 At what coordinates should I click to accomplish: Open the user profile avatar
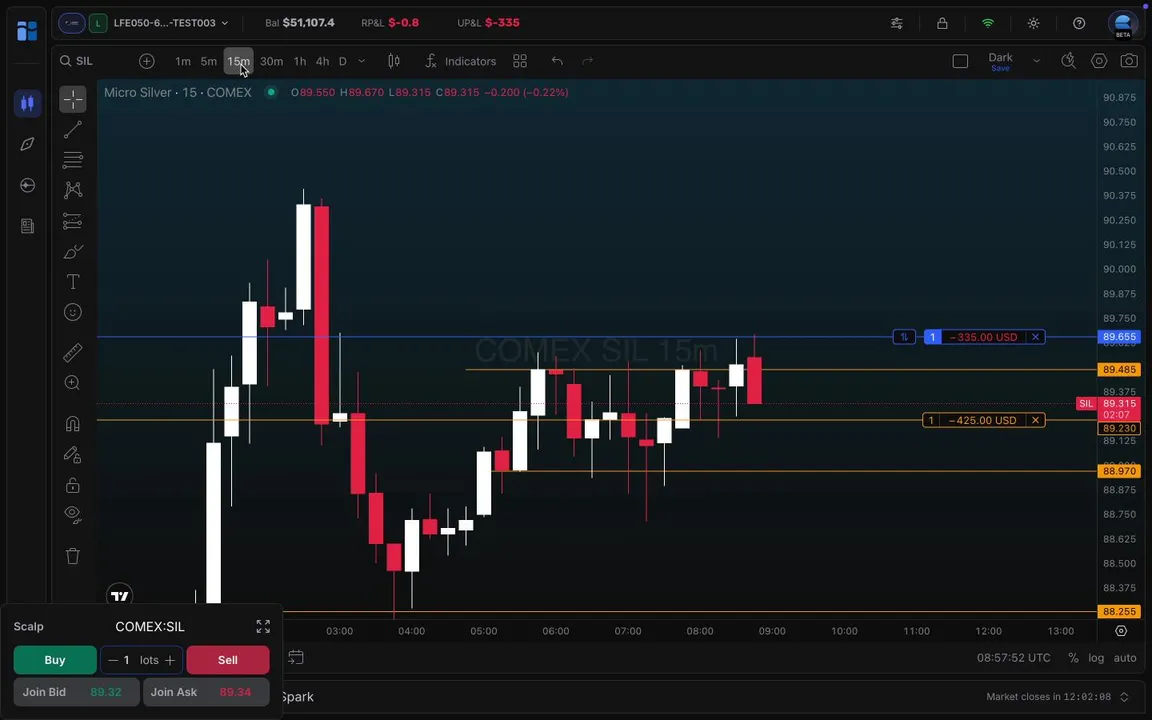(x=1123, y=23)
